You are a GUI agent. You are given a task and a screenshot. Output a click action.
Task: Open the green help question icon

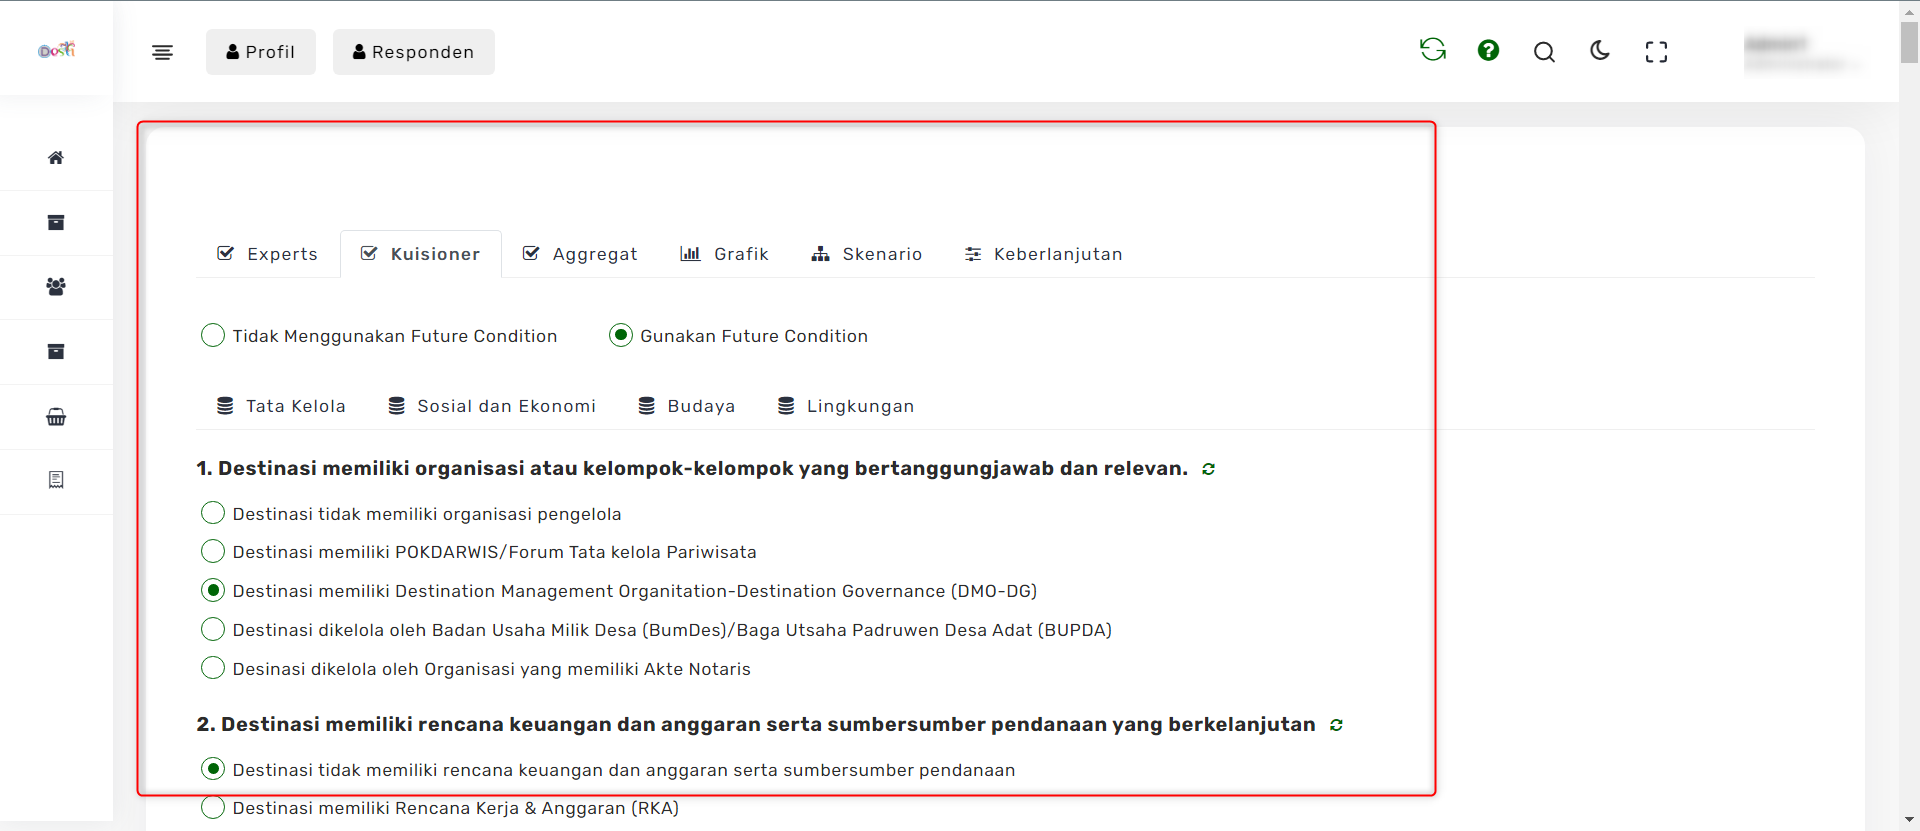point(1488,50)
